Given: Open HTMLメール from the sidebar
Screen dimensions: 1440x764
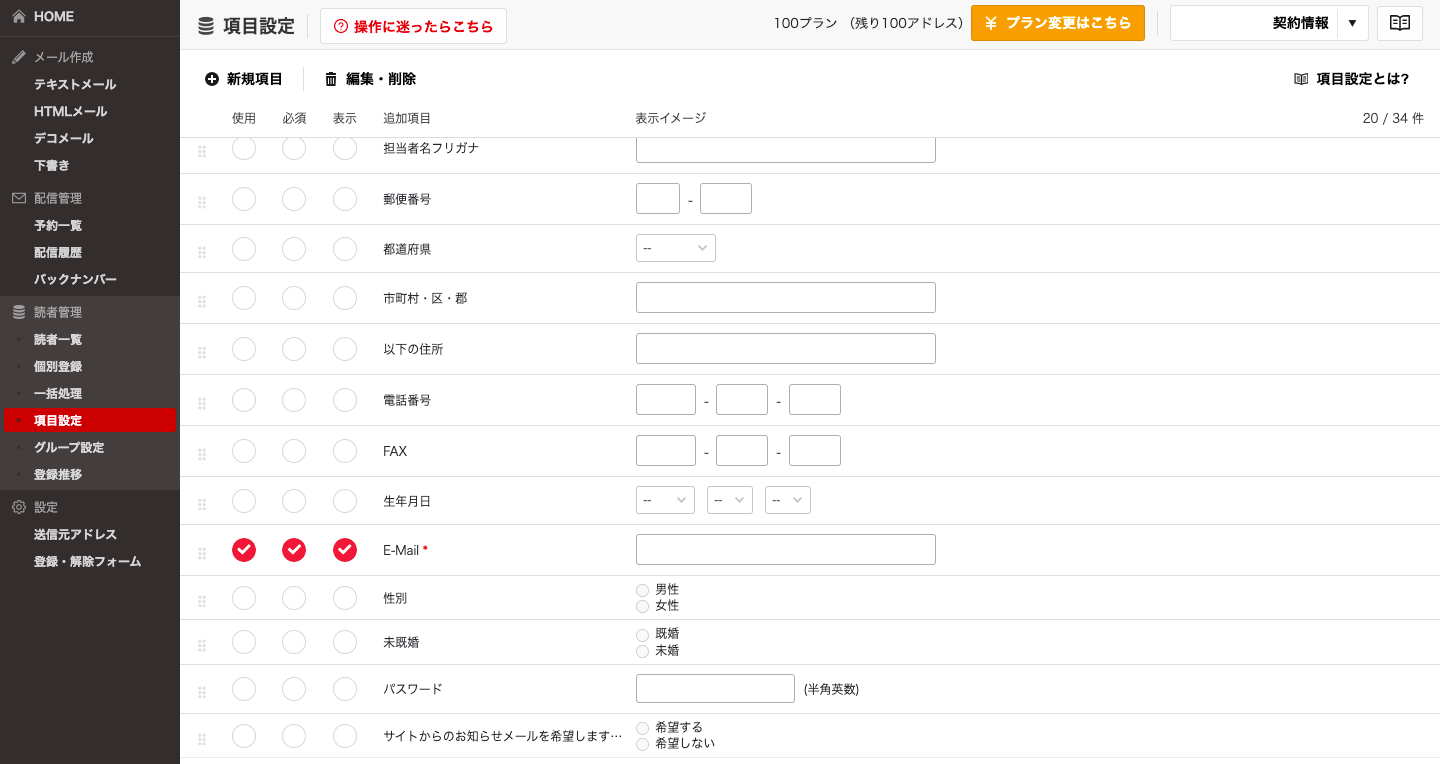Looking at the screenshot, I should pos(70,112).
